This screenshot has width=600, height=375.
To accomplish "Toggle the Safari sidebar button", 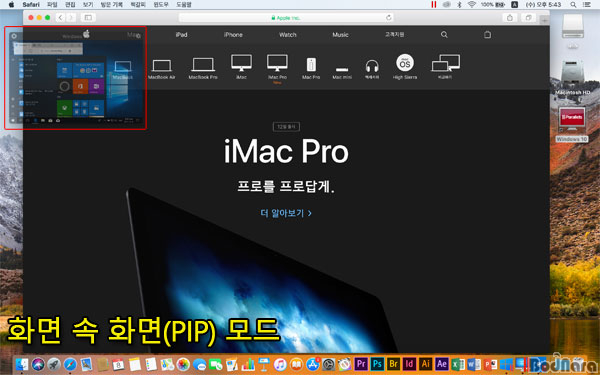I will (x=88, y=18).
